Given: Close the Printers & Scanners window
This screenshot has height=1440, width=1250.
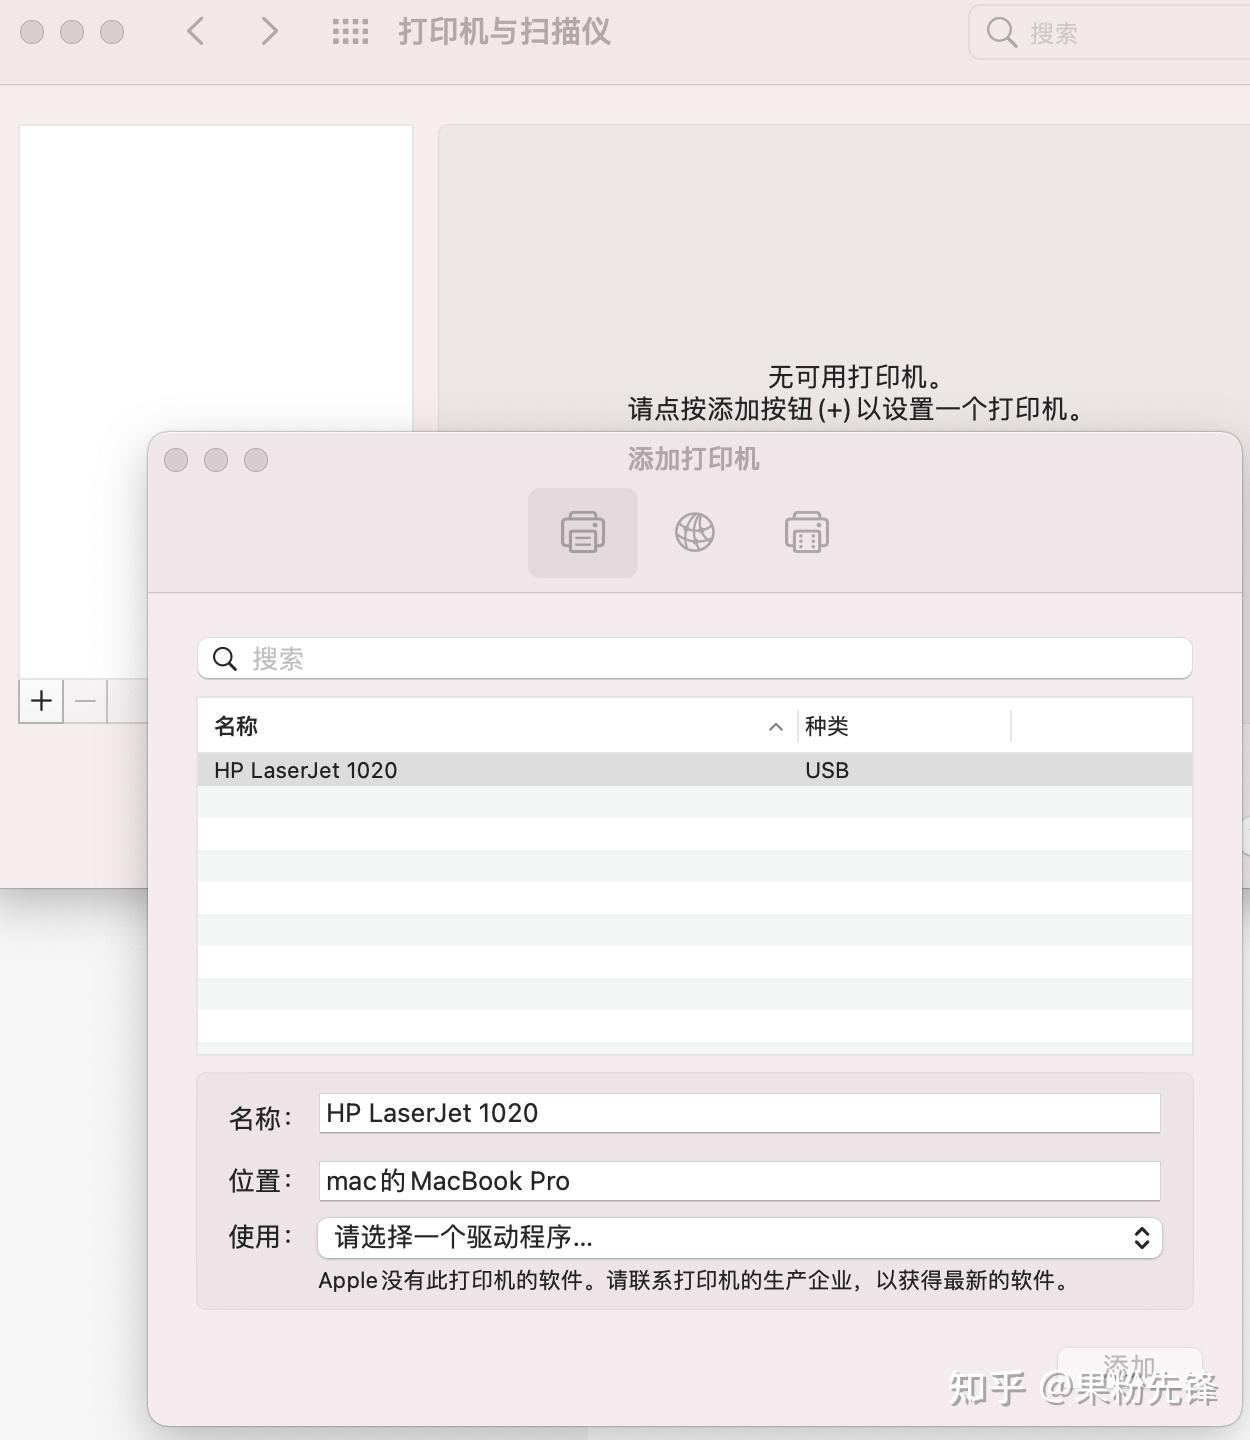Looking at the screenshot, I should (32, 32).
